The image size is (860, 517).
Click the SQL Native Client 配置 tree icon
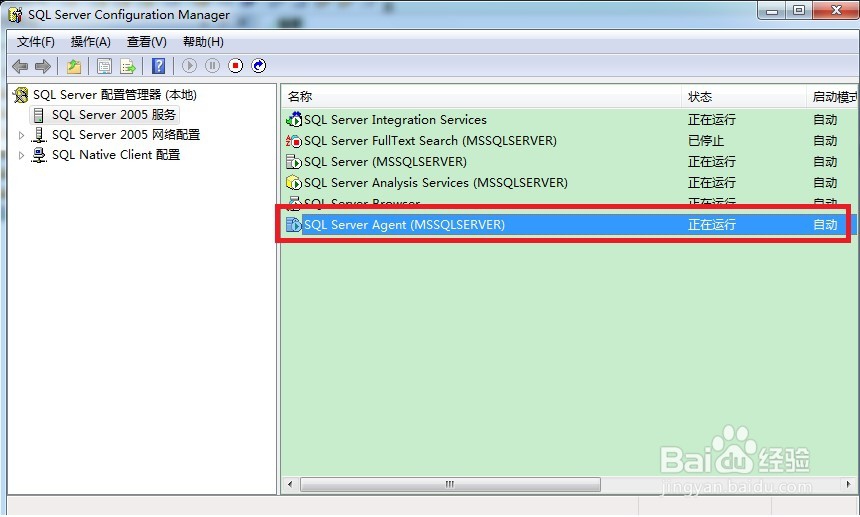38,155
